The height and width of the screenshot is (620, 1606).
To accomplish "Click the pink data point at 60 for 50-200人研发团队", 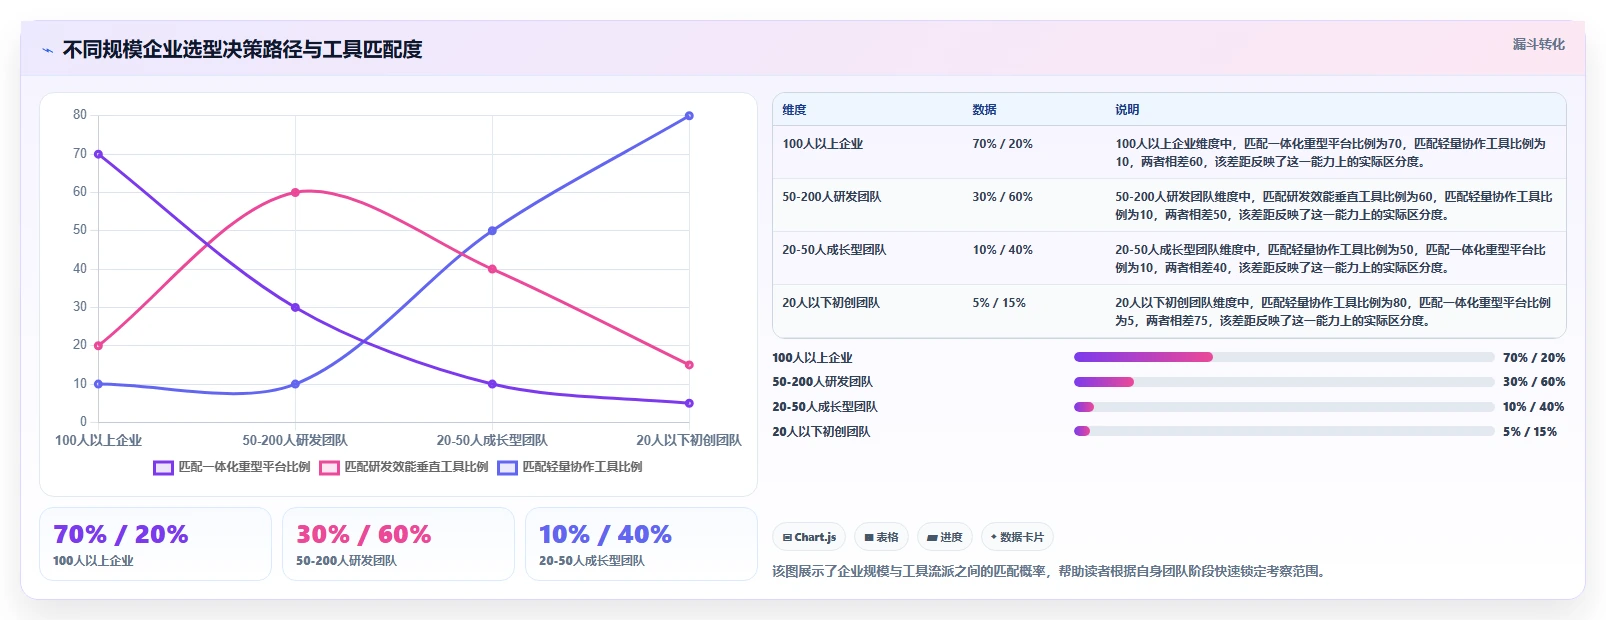I will pyautogui.click(x=295, y=192).
